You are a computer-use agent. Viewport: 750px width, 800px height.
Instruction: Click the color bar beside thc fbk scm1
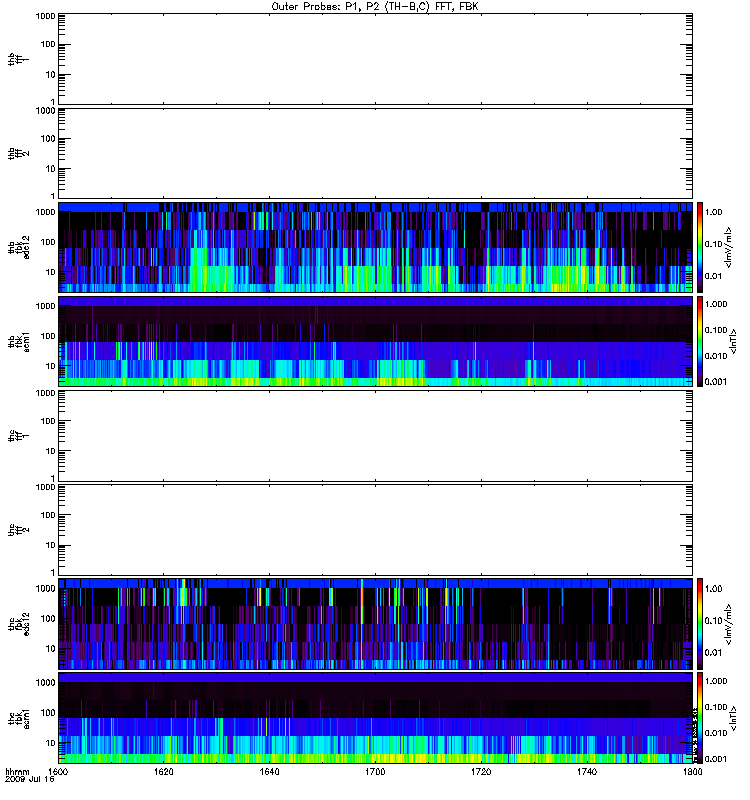pos(699,718)
